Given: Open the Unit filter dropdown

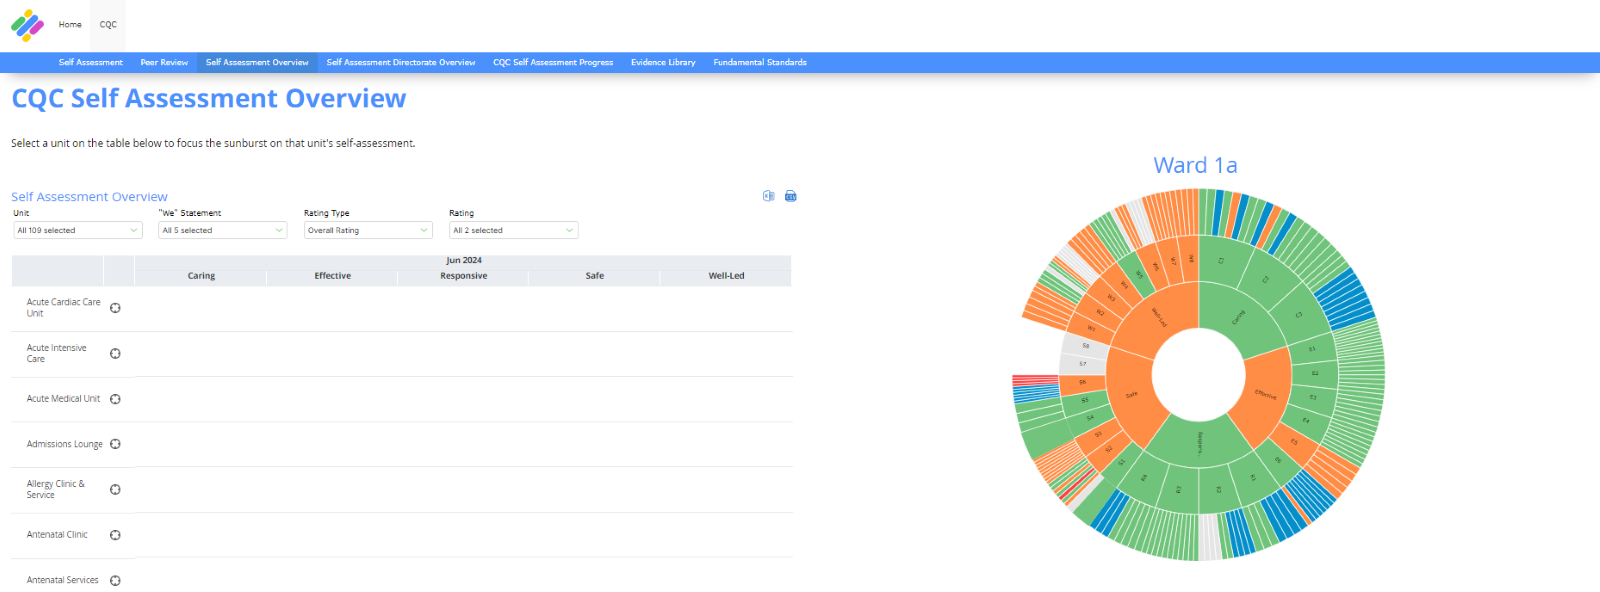Looking at the screenshot, I should [x=78, y=230].
